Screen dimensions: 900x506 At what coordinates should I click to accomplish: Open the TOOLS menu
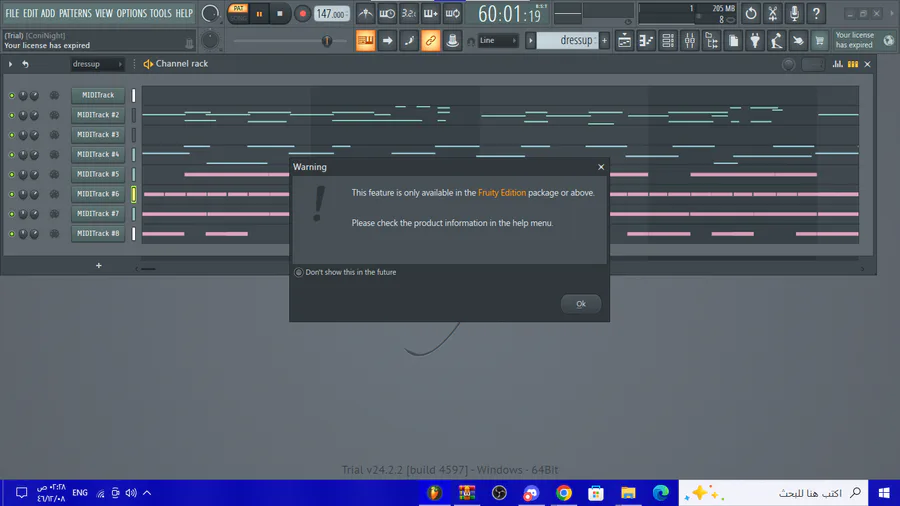coord(161,13)
